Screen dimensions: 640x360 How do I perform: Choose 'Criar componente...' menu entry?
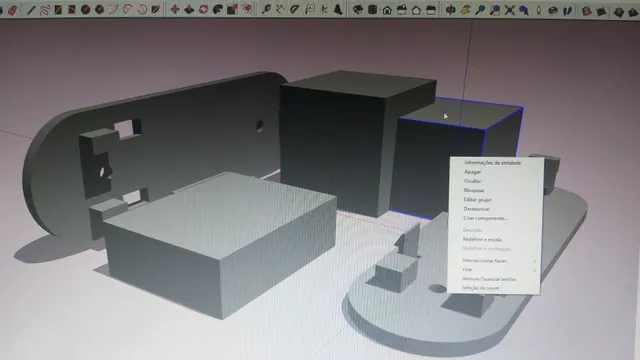tap(485, 218)
